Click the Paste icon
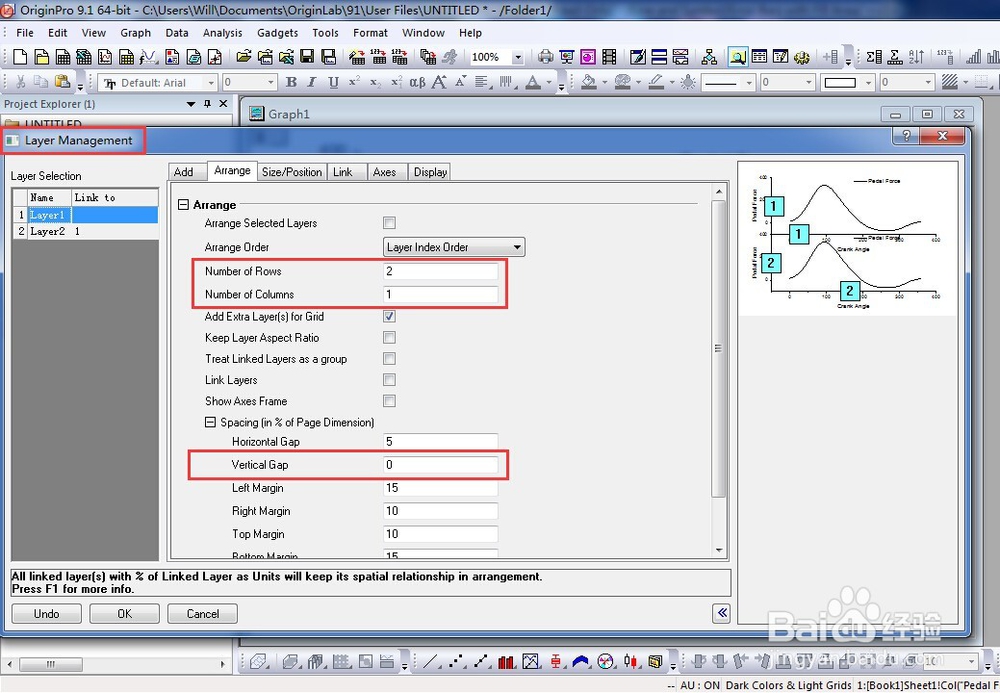The image size is (1000, 693). tap(62, 82)
